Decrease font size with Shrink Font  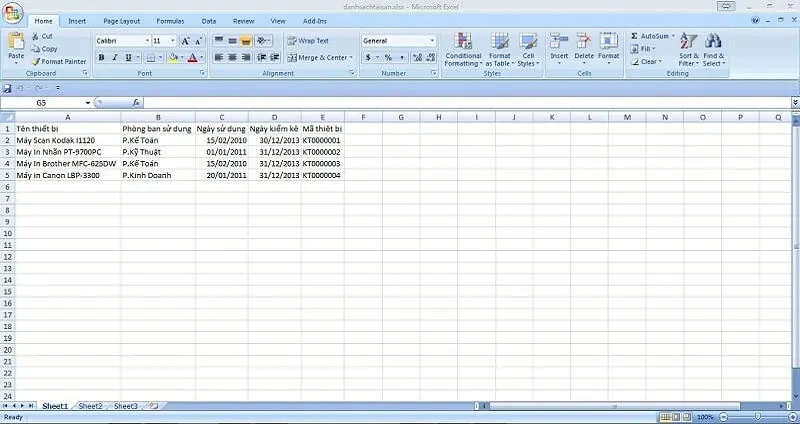coord(199,41)
